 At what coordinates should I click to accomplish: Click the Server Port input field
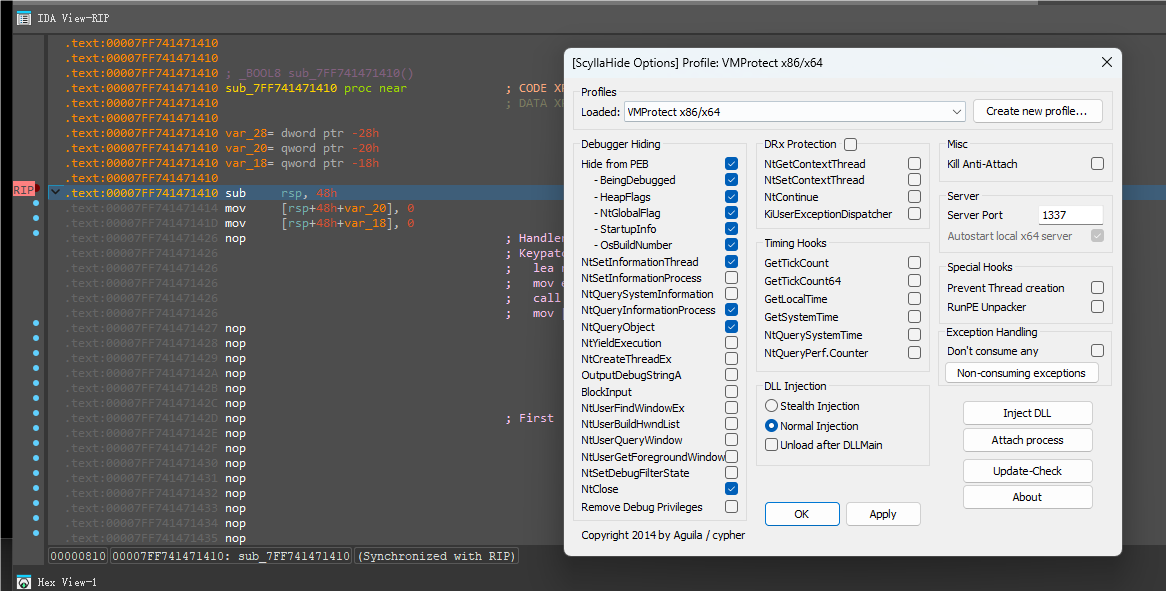click(1070, 215)
